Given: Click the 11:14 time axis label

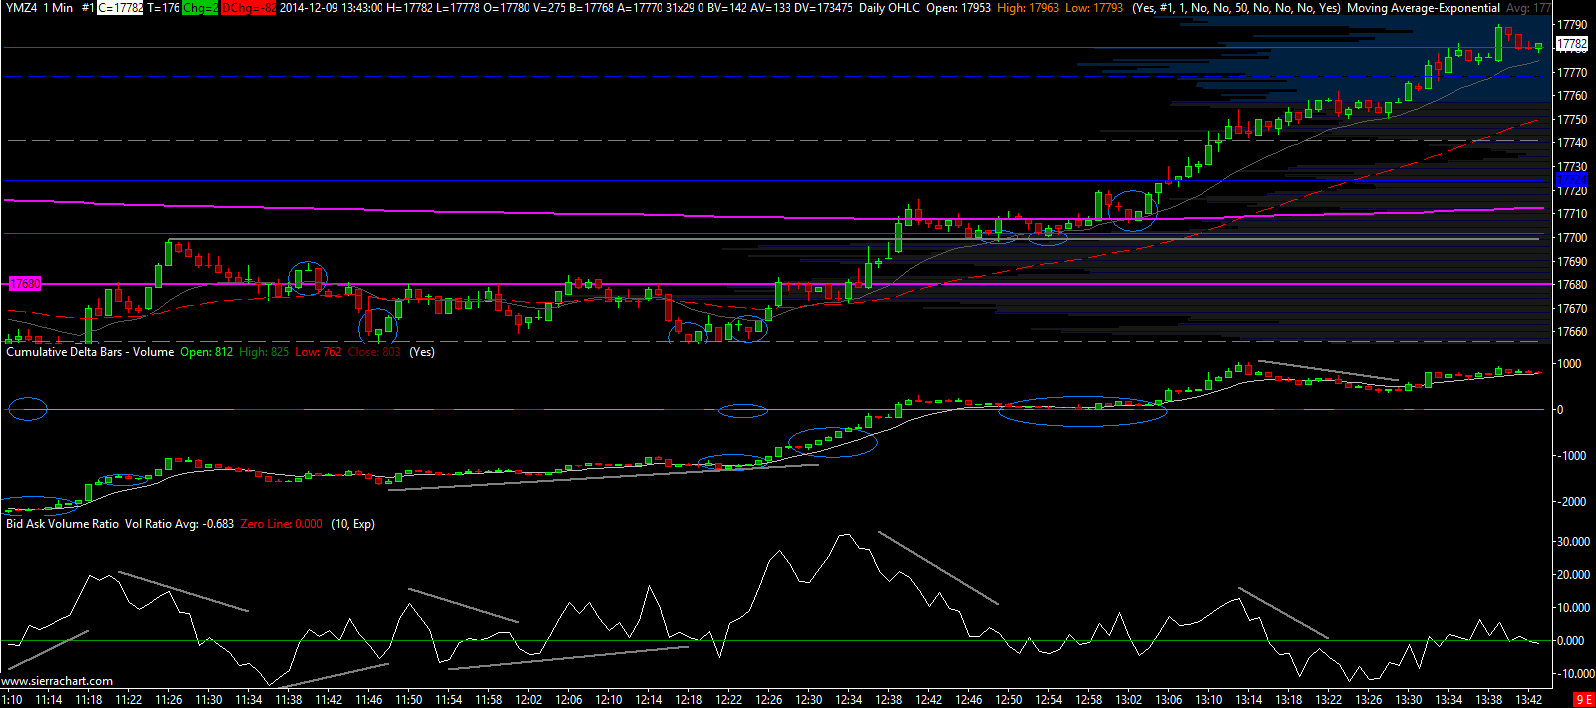Looking at the screenshot, I should (49, 700).
